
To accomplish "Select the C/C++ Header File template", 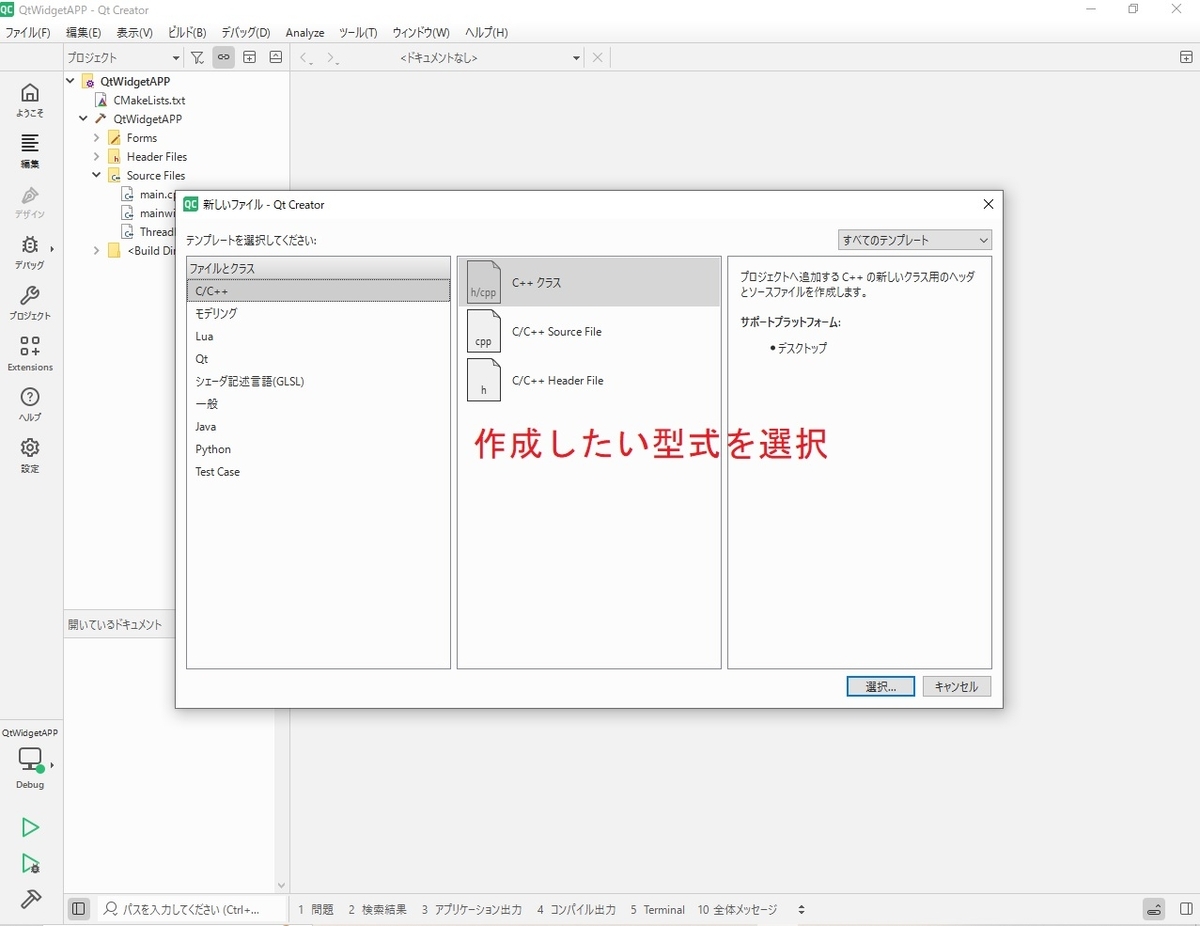I will (589, 380).
